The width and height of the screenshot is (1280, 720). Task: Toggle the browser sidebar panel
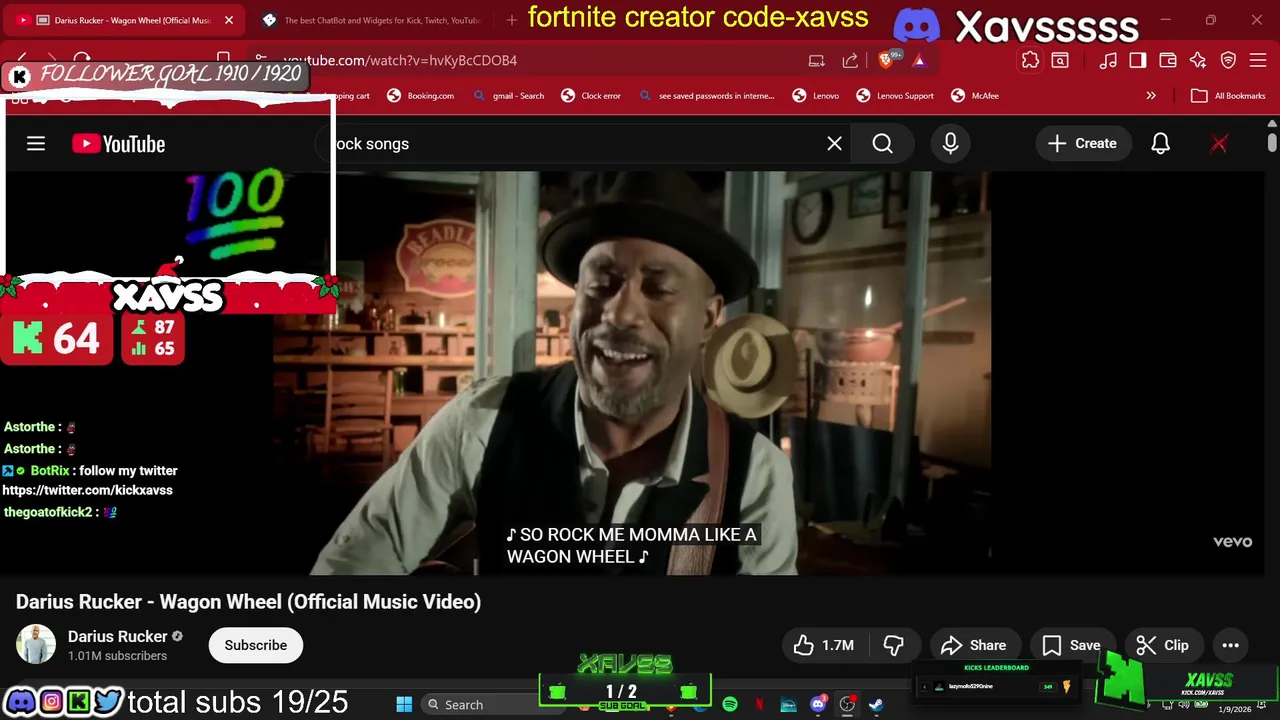[x=1138, y=61]
